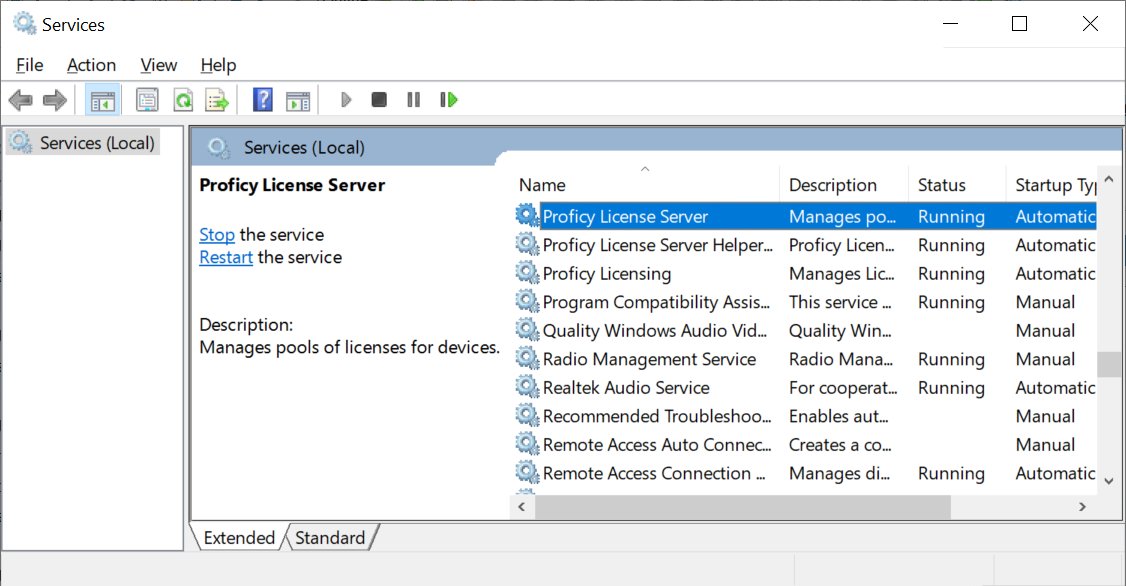Open Properties from the toolbar icon
Image resolution: width=1126 pixels, height=586 pixels.
(x=147, y=101)
